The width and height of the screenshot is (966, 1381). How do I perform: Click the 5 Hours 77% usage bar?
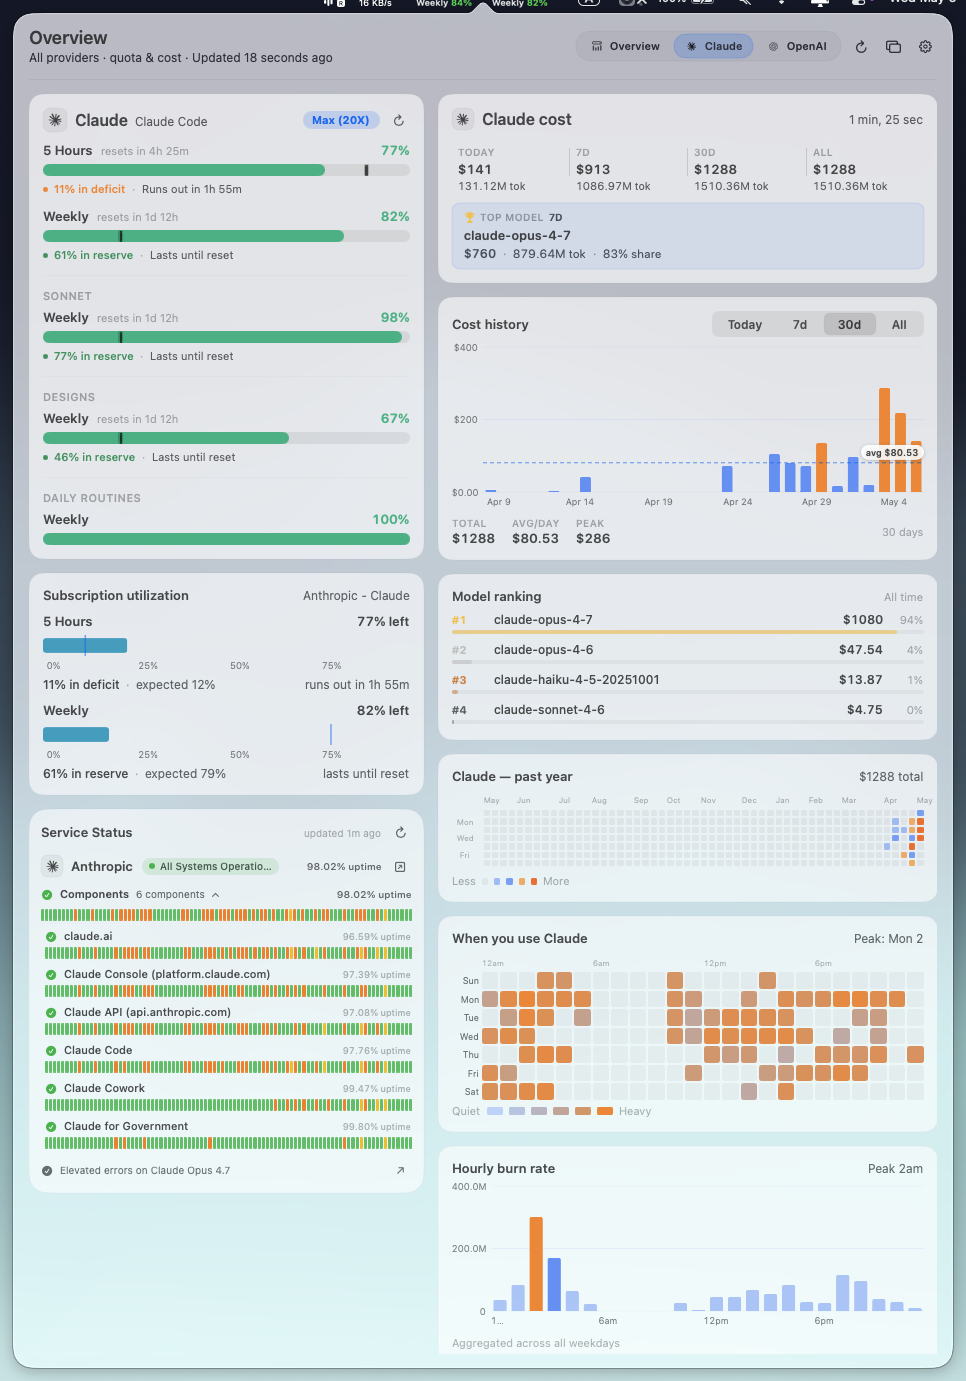(226, 170)
